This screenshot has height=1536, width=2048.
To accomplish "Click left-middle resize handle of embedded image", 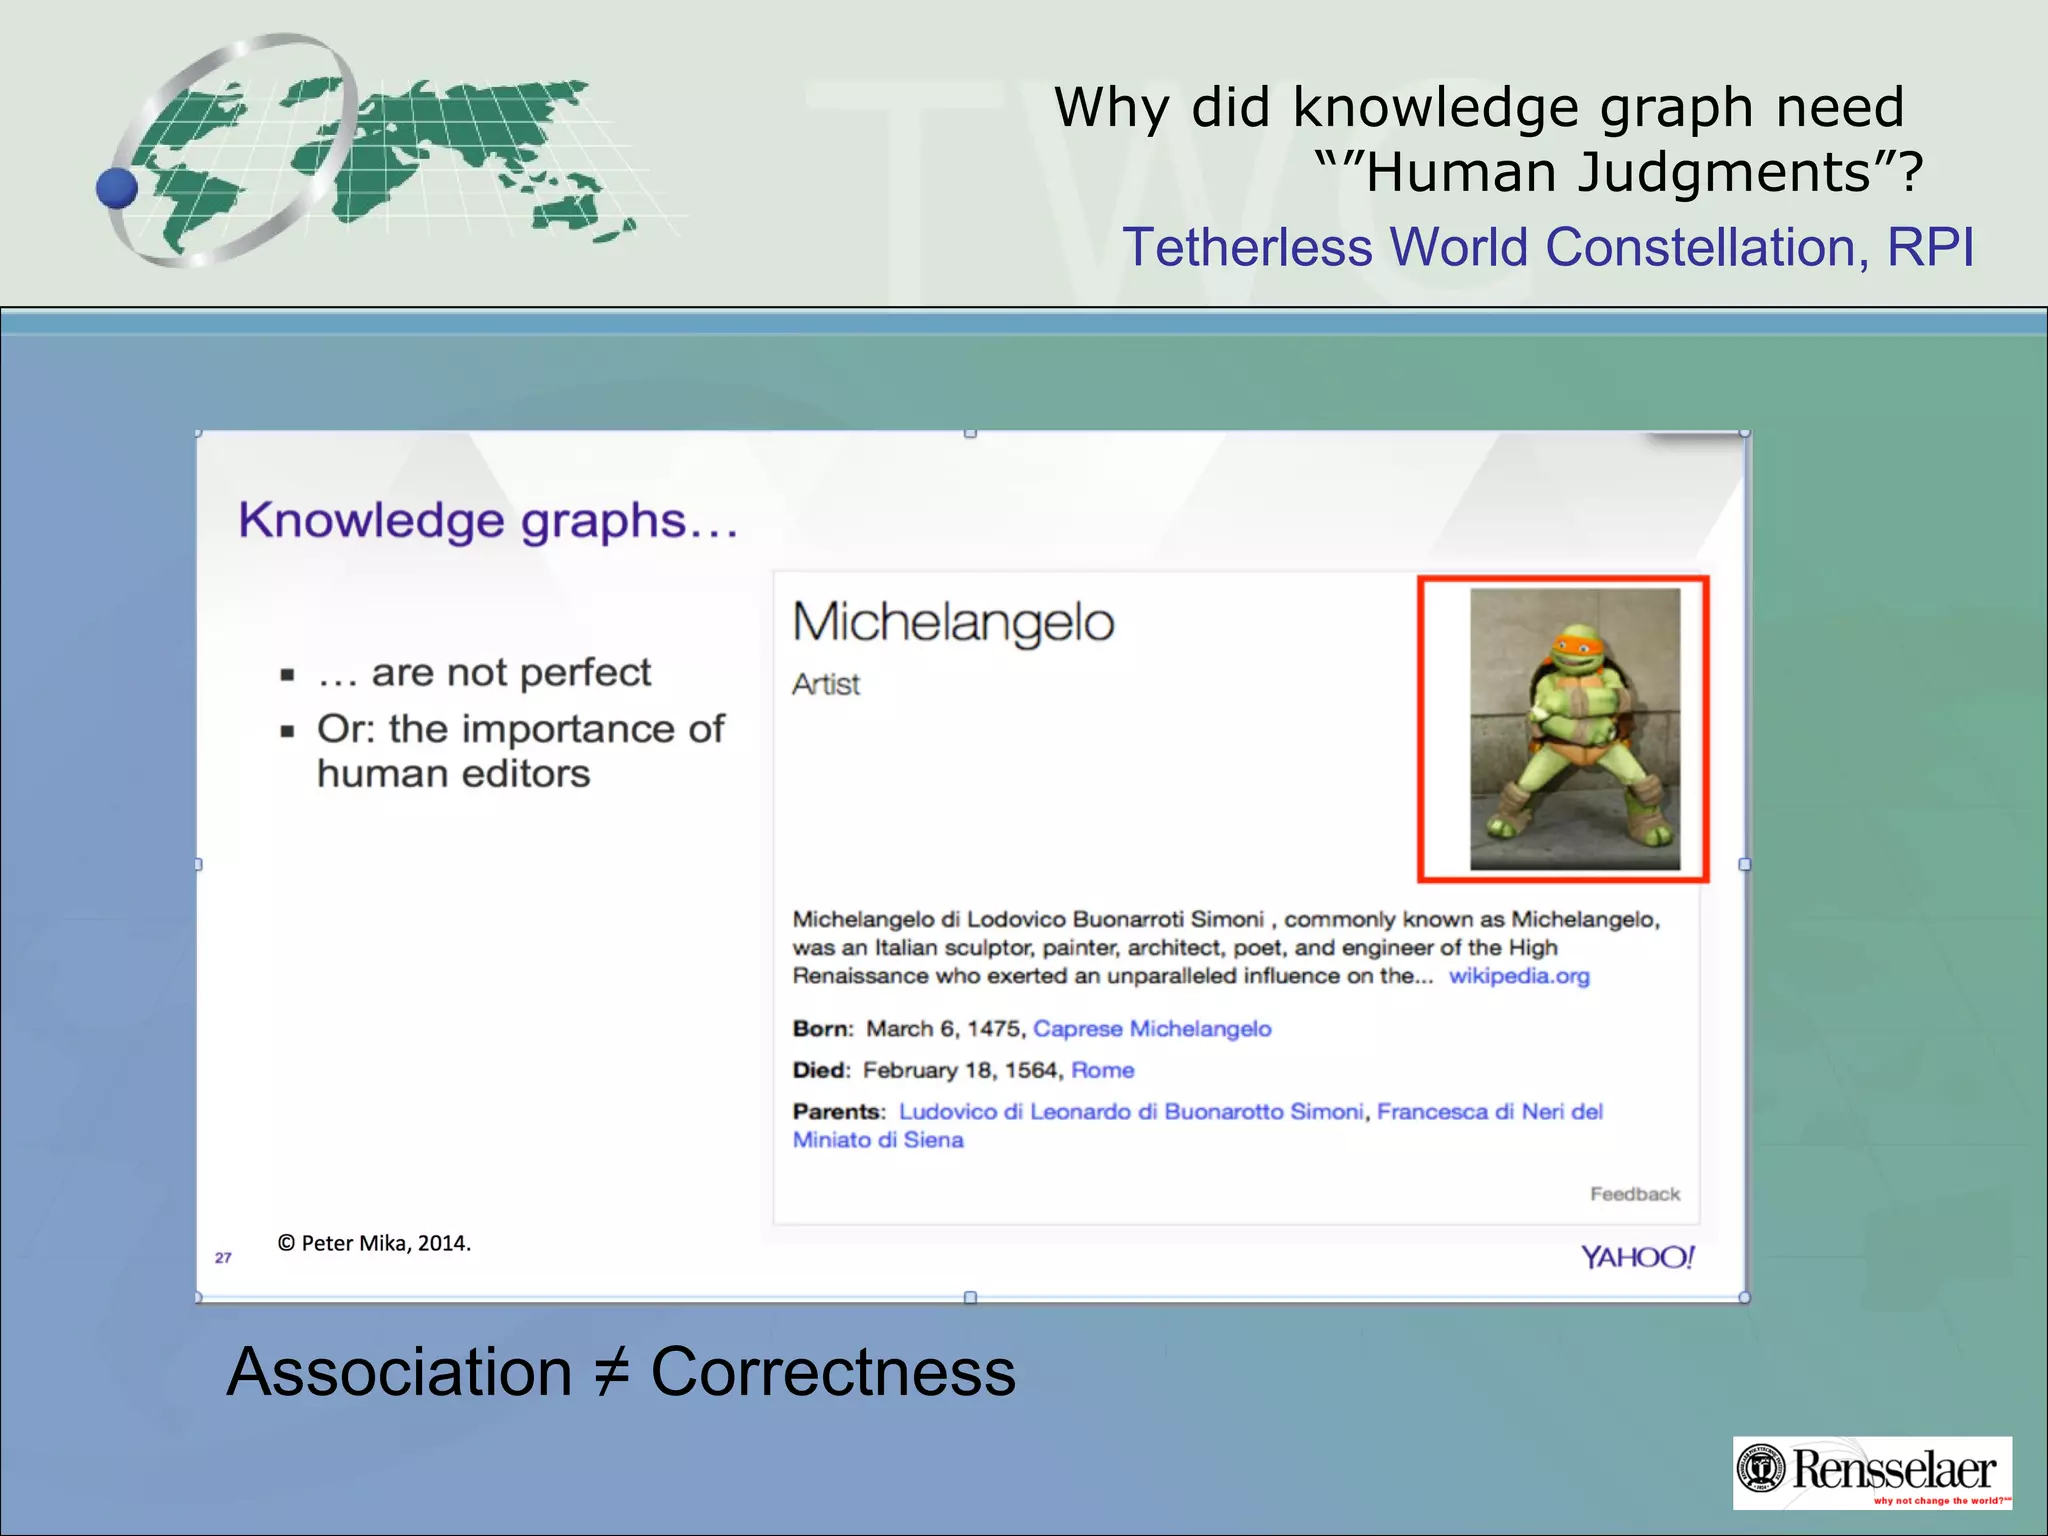I will pyautogui.click(x=198, y=864).
